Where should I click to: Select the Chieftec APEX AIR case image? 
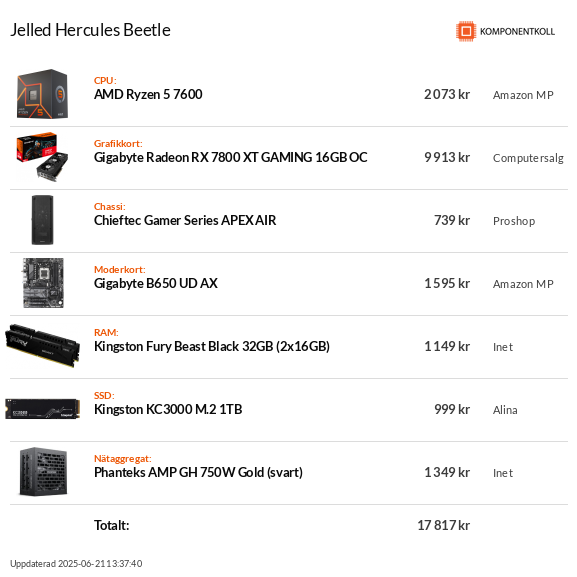coord(43,220)
